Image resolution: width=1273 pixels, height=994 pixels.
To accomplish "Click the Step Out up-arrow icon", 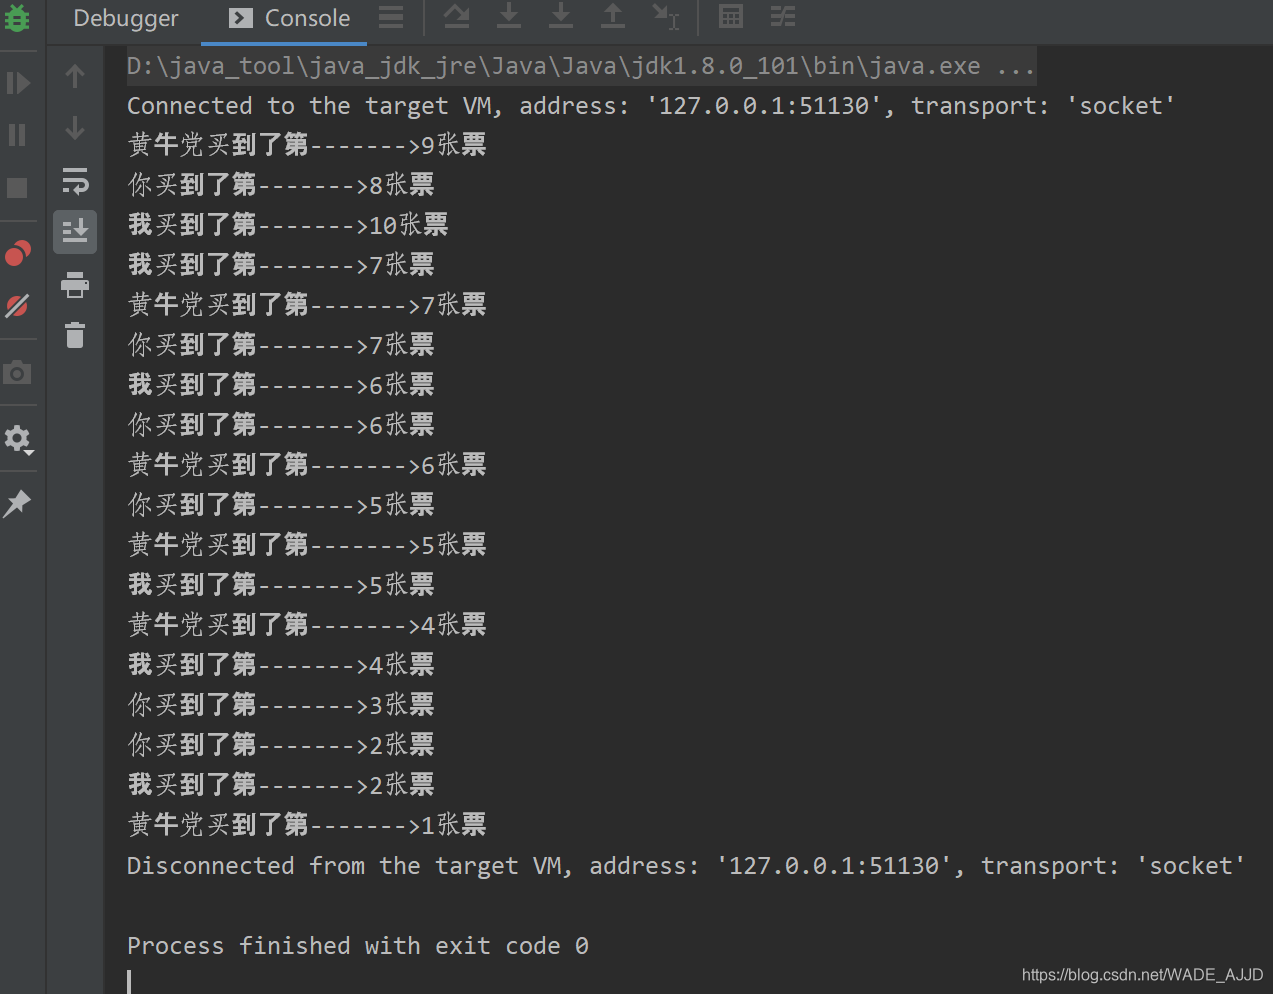I will pos(613,16).
